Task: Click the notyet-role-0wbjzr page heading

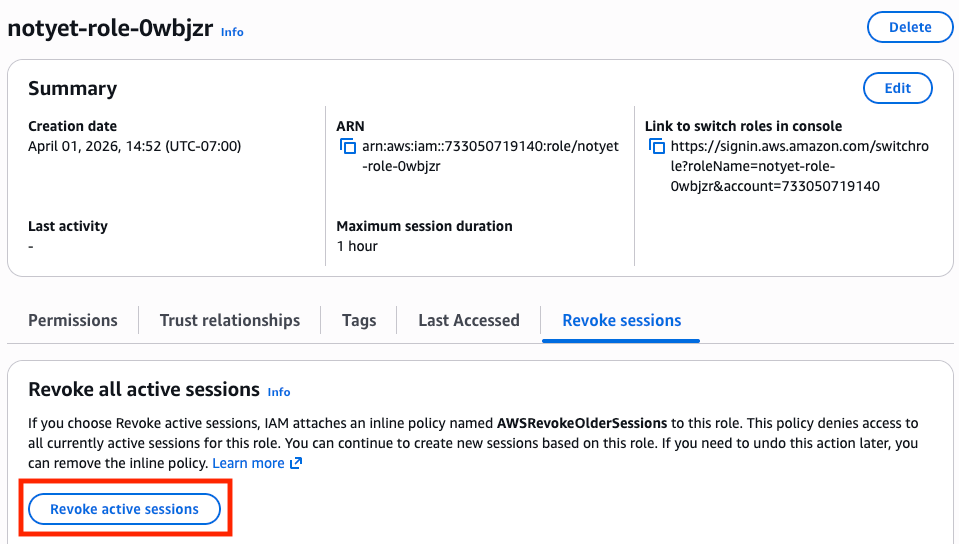Action: coord(110,28)
